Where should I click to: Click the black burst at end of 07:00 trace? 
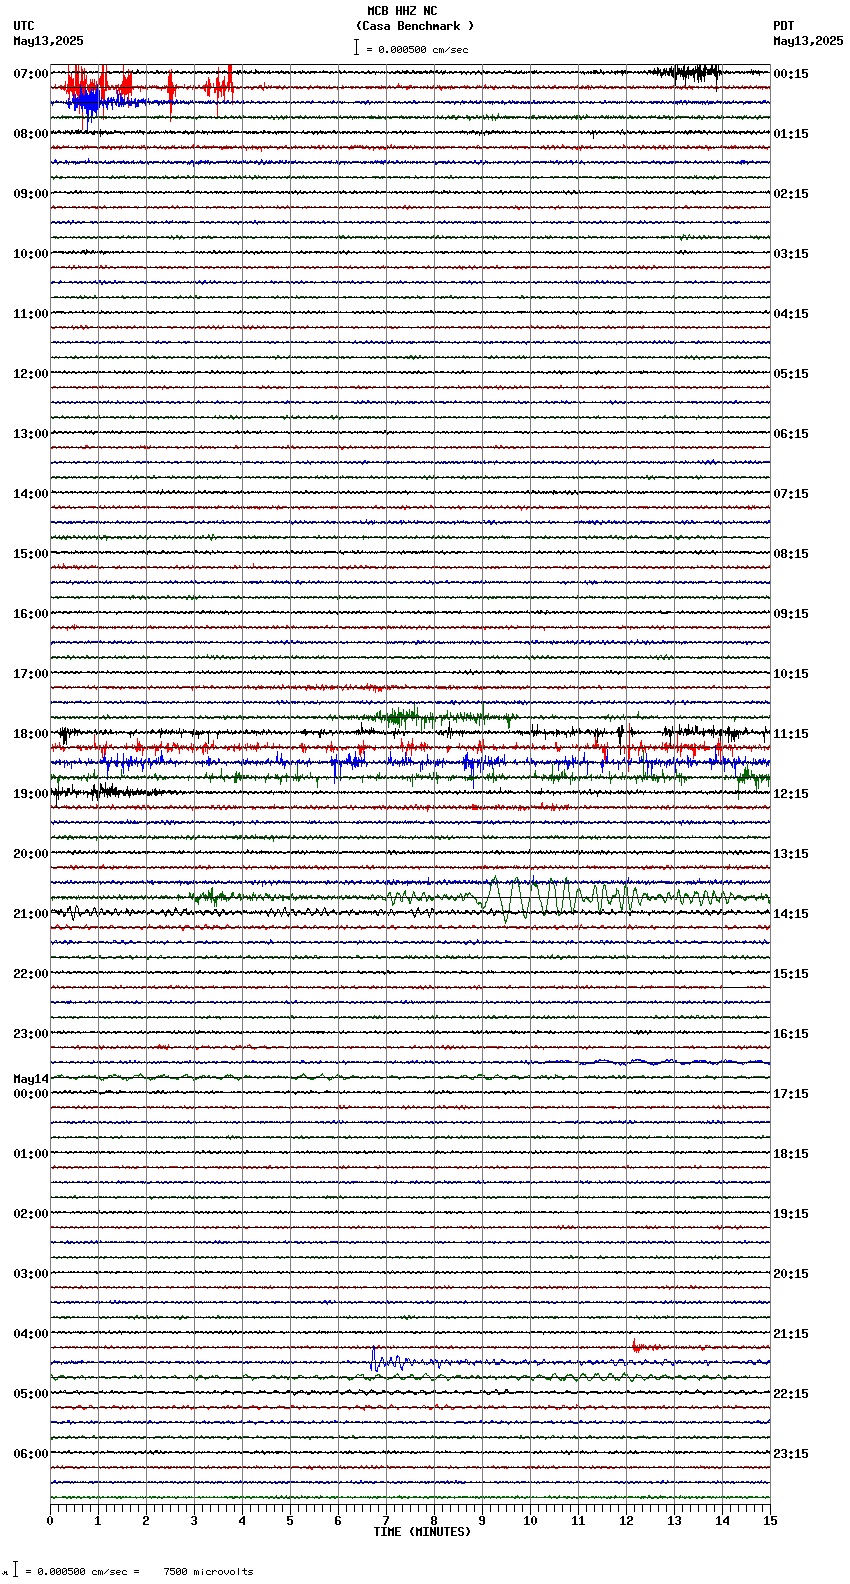(x=685, y=72)
